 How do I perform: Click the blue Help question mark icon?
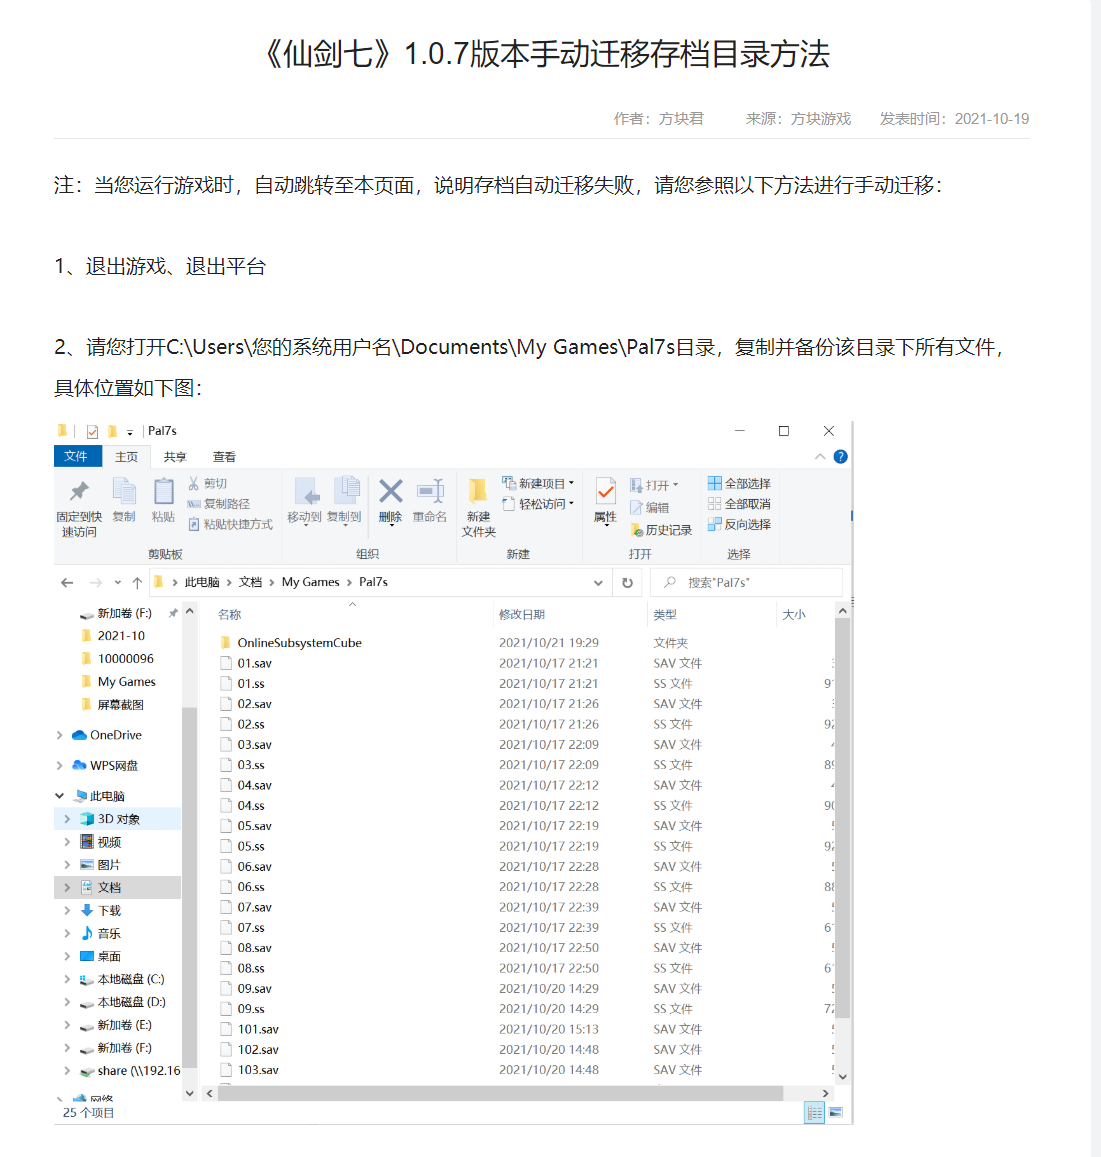pyautogui.click(x=841, y=457)
